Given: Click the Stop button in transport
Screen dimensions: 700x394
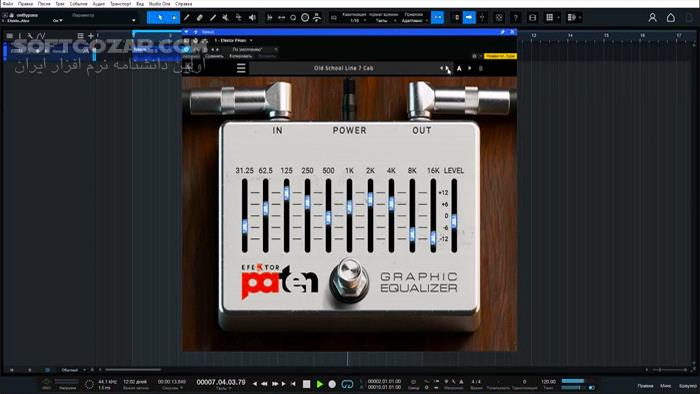Looking at the screenshot, I should tap(306, 384).
